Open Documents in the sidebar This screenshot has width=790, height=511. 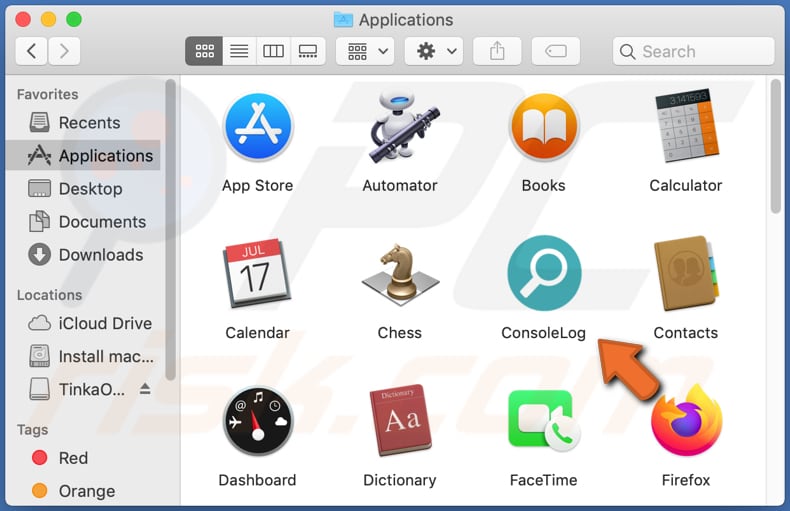[x=83, y=222]
